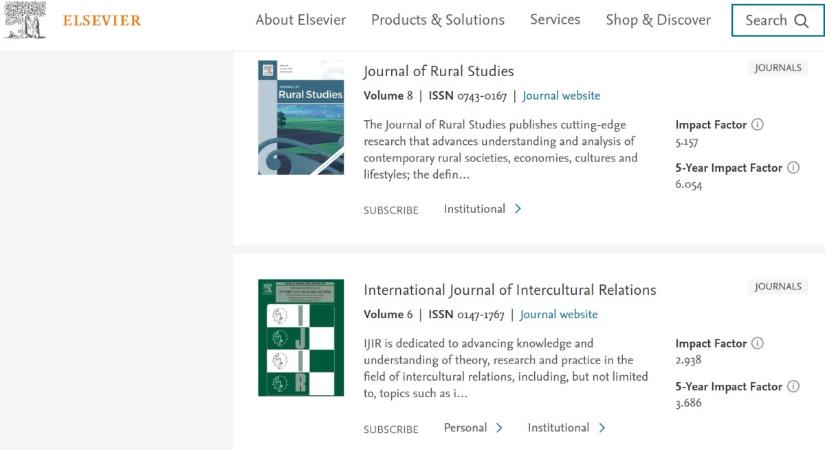Click impact factor value 5.157
The image size is (825, 450).
click(687, 142)
